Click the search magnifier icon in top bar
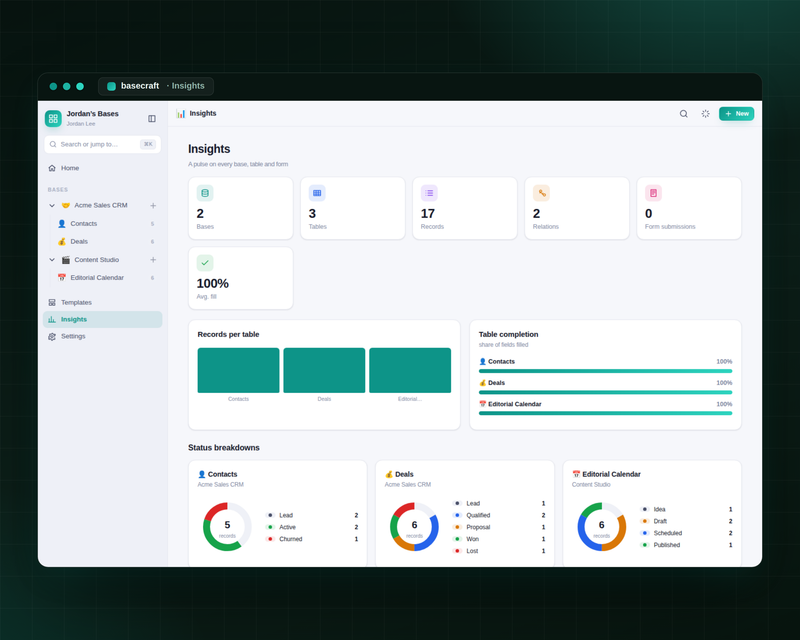The image size is (800, 640). click(x=683, y=114)
